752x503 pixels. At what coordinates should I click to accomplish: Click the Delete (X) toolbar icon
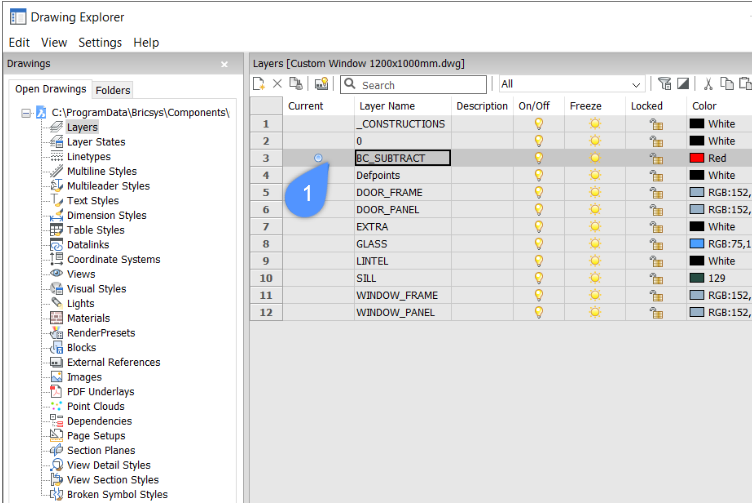(278, 85)
